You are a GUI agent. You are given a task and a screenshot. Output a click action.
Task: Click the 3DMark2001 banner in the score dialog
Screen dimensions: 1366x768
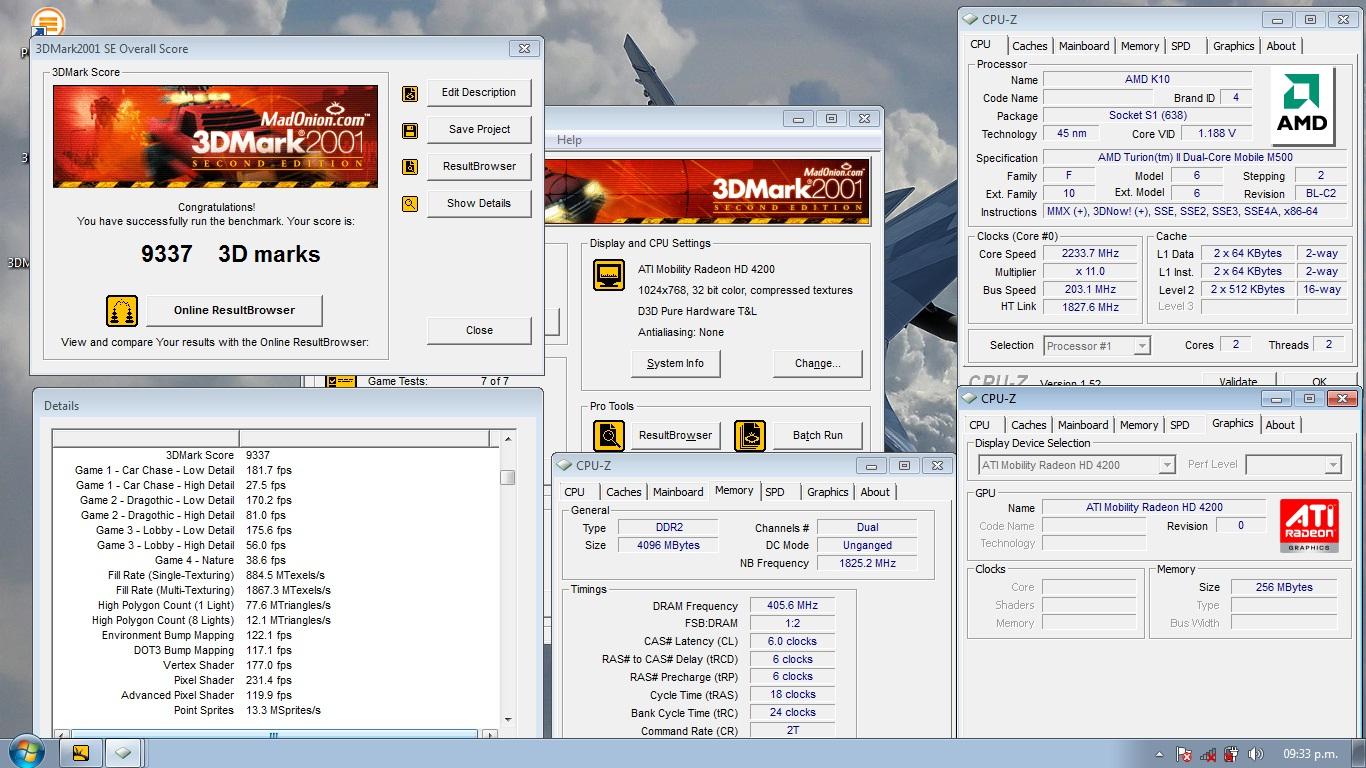pyautogui.click(x=215, y=137)
